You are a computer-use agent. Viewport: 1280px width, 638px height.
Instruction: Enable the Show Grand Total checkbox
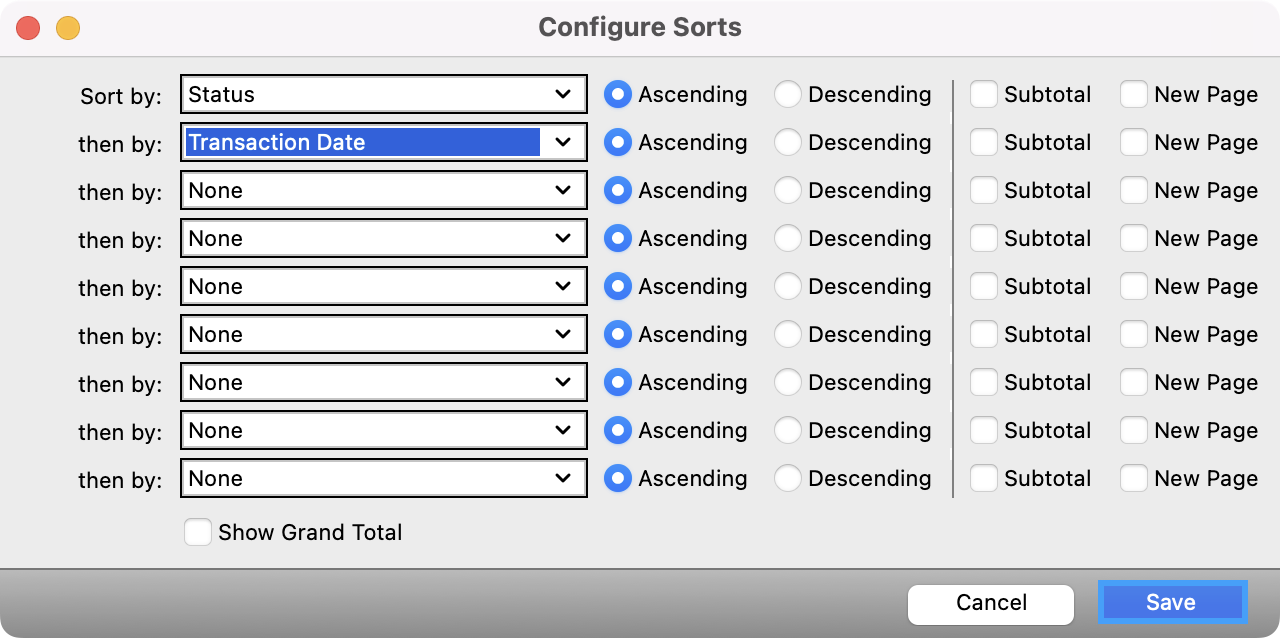click(198, 532)
